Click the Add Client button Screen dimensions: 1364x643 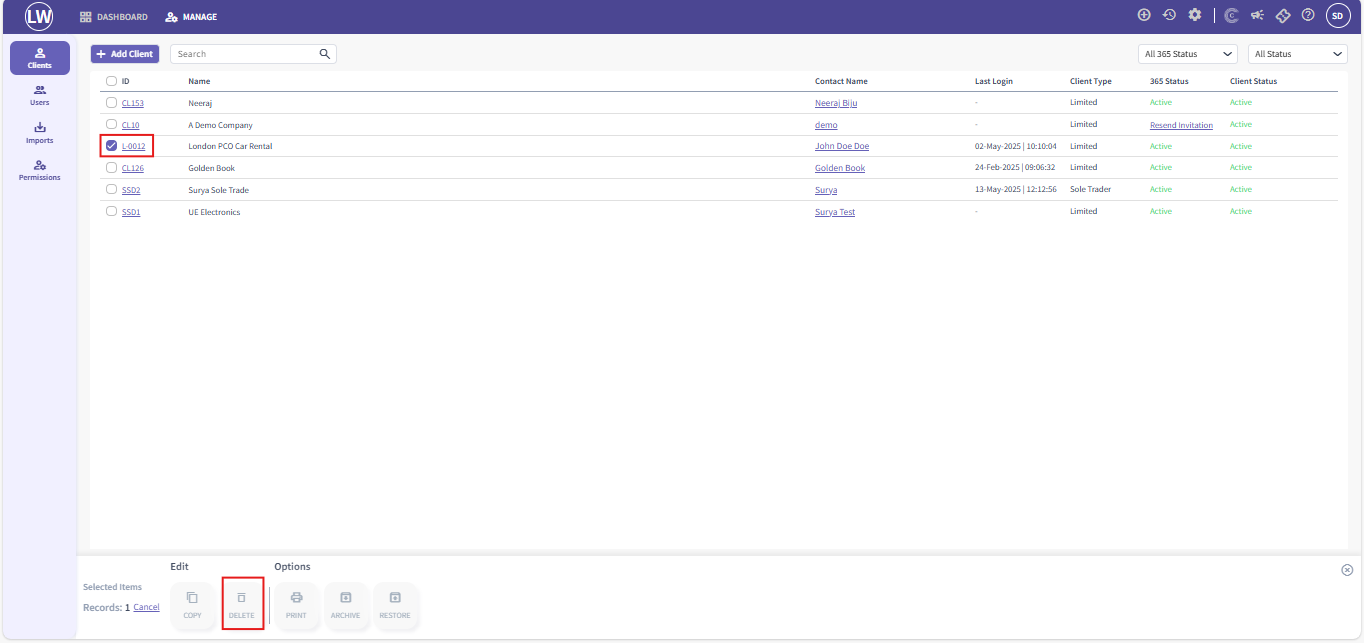(x=125, y=54)
